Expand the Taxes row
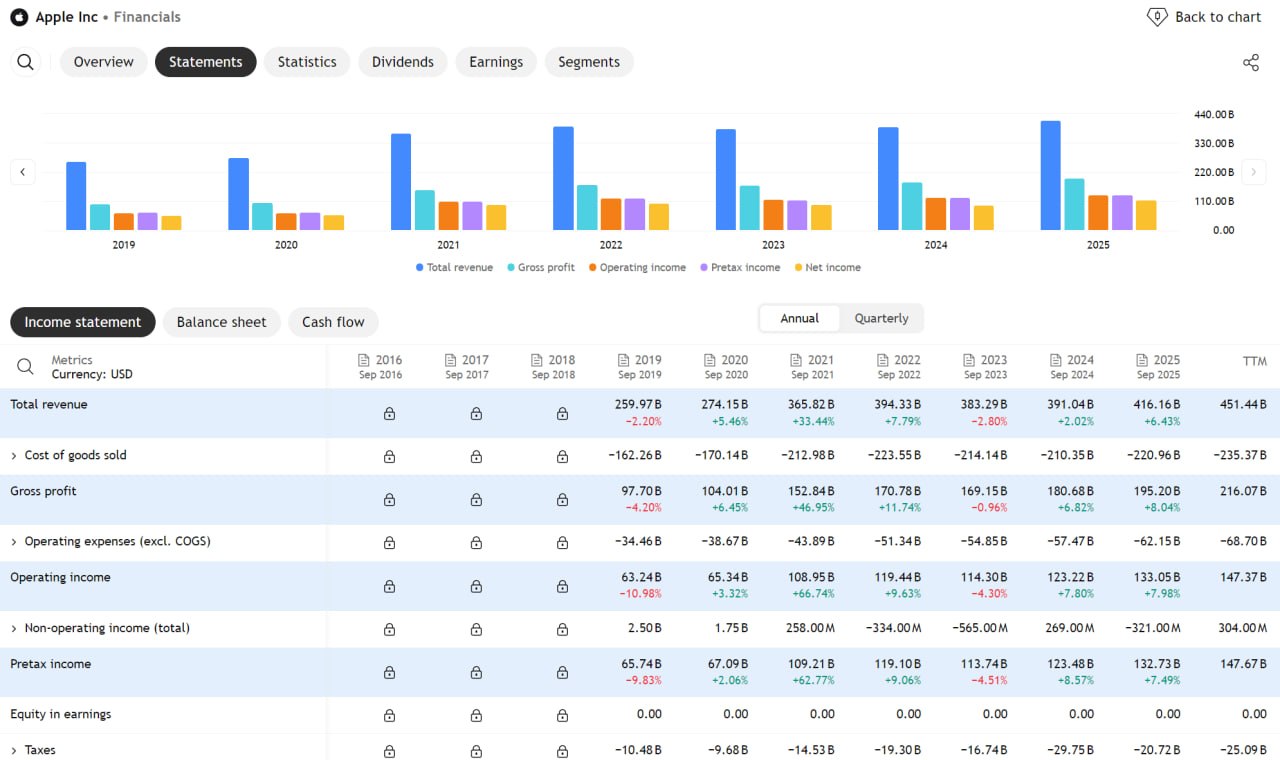The height and width of the screenshot is (760, 1280). click(x=14, y=751)
